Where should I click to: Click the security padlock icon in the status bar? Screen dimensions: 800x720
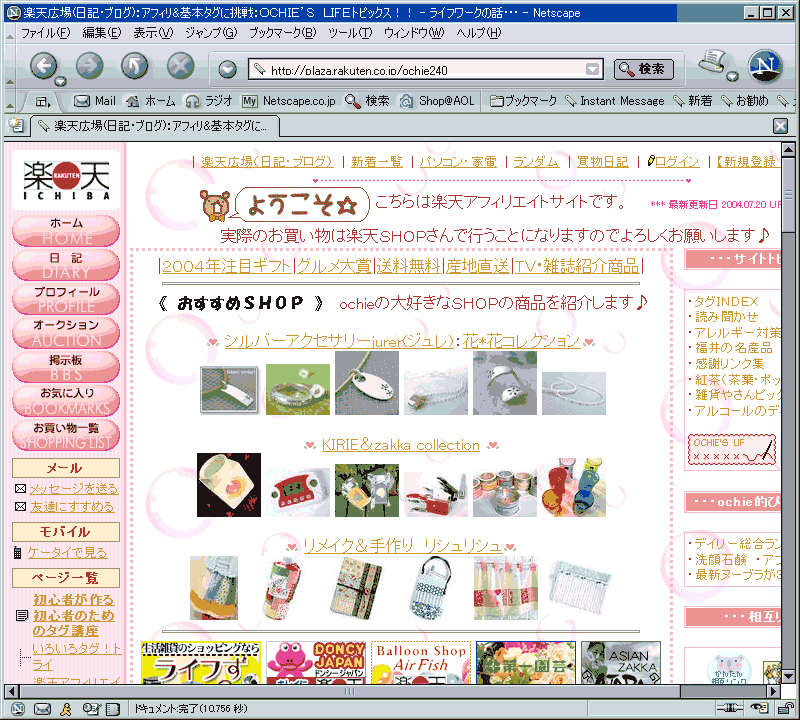(x=785, y=708)
